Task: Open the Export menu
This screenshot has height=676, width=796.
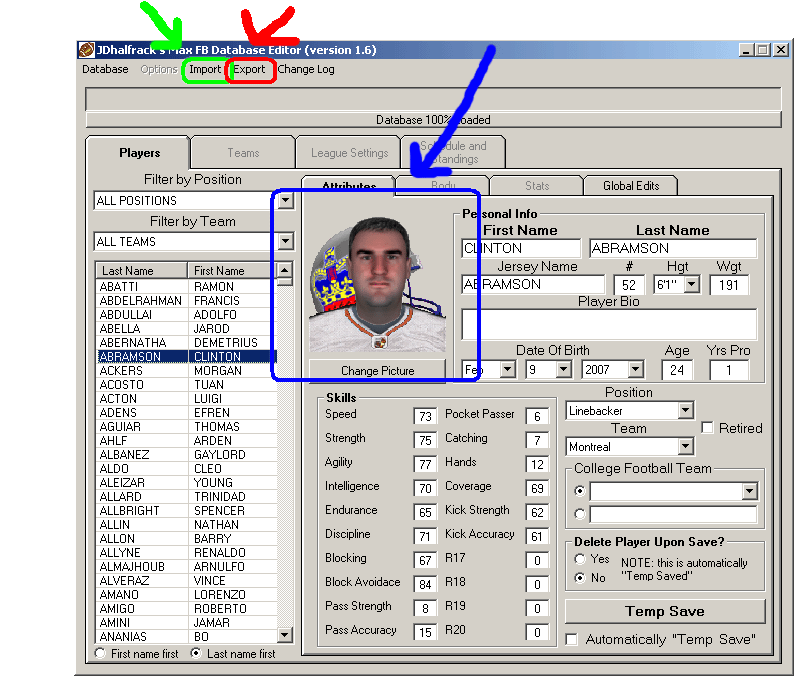Action: [249, 69]
